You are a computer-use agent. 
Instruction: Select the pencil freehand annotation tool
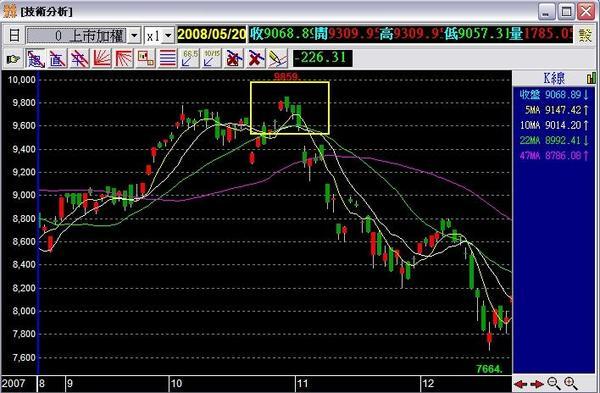pyautogui.click(x=278, y=59)
